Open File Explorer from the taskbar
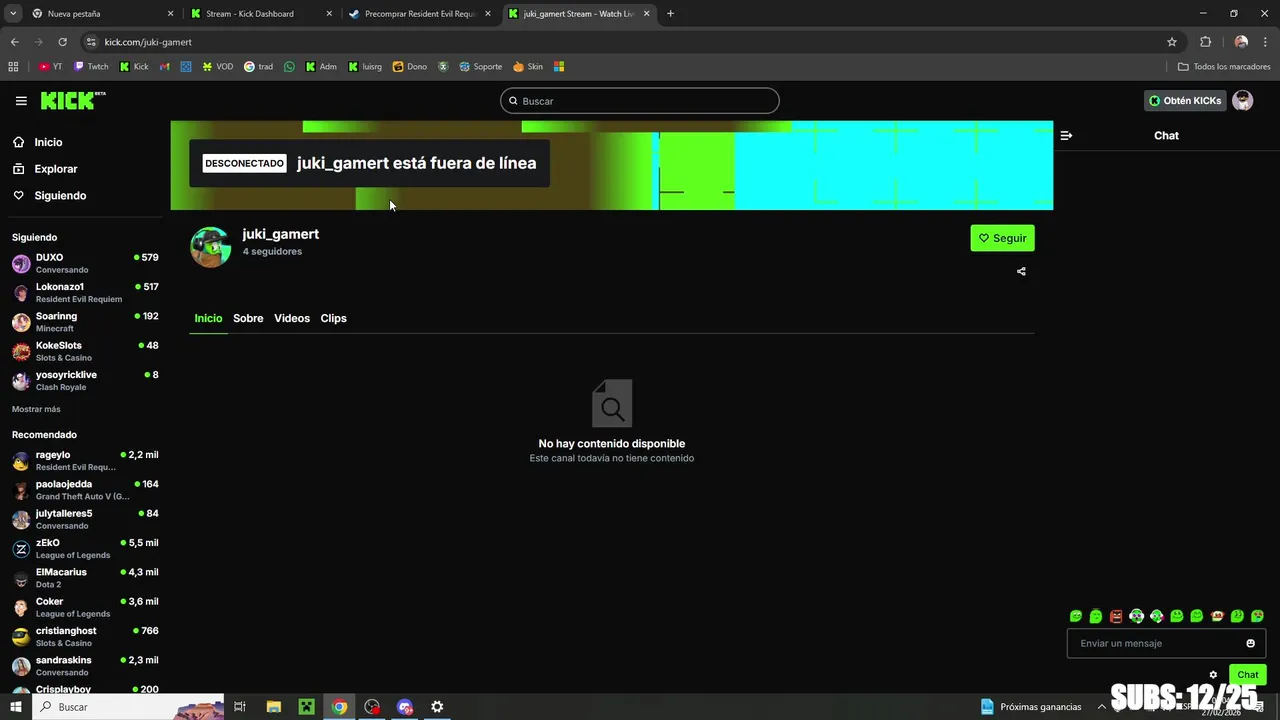The height and width of the screenshot is (720, 1280). [x=273, y=707]
